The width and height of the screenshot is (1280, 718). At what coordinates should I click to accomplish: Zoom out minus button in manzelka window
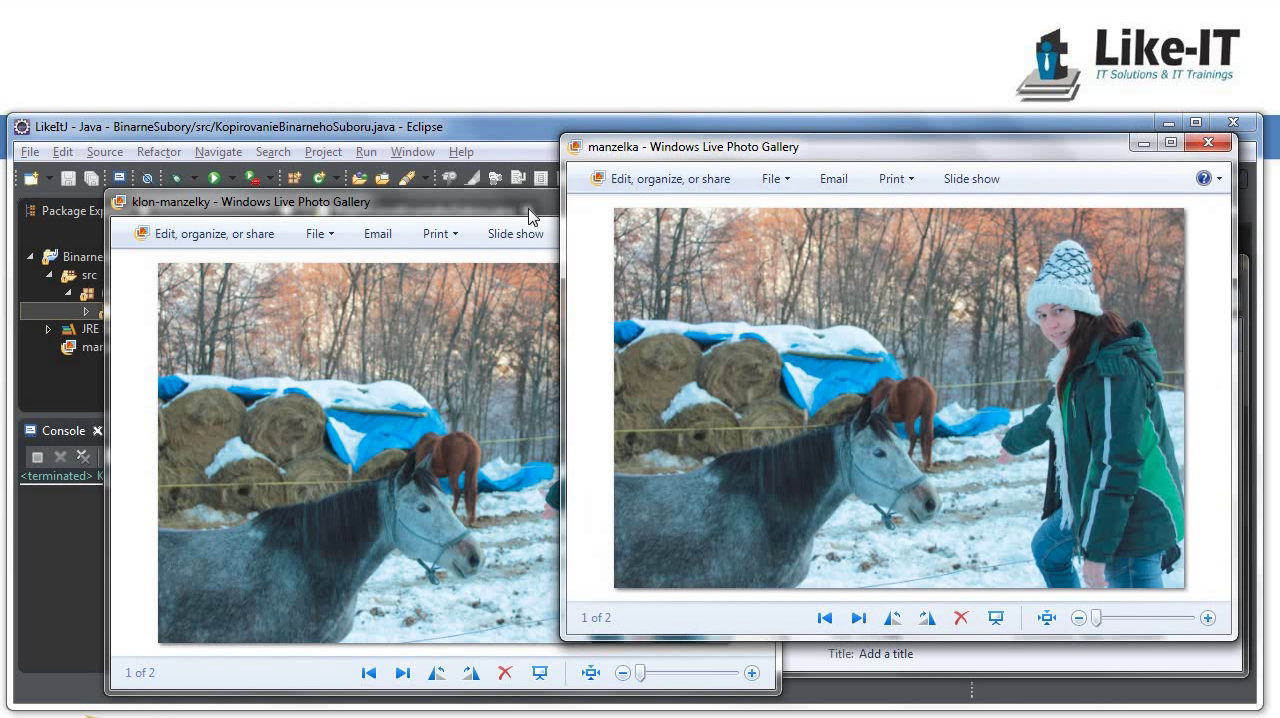click(1078, 618)
